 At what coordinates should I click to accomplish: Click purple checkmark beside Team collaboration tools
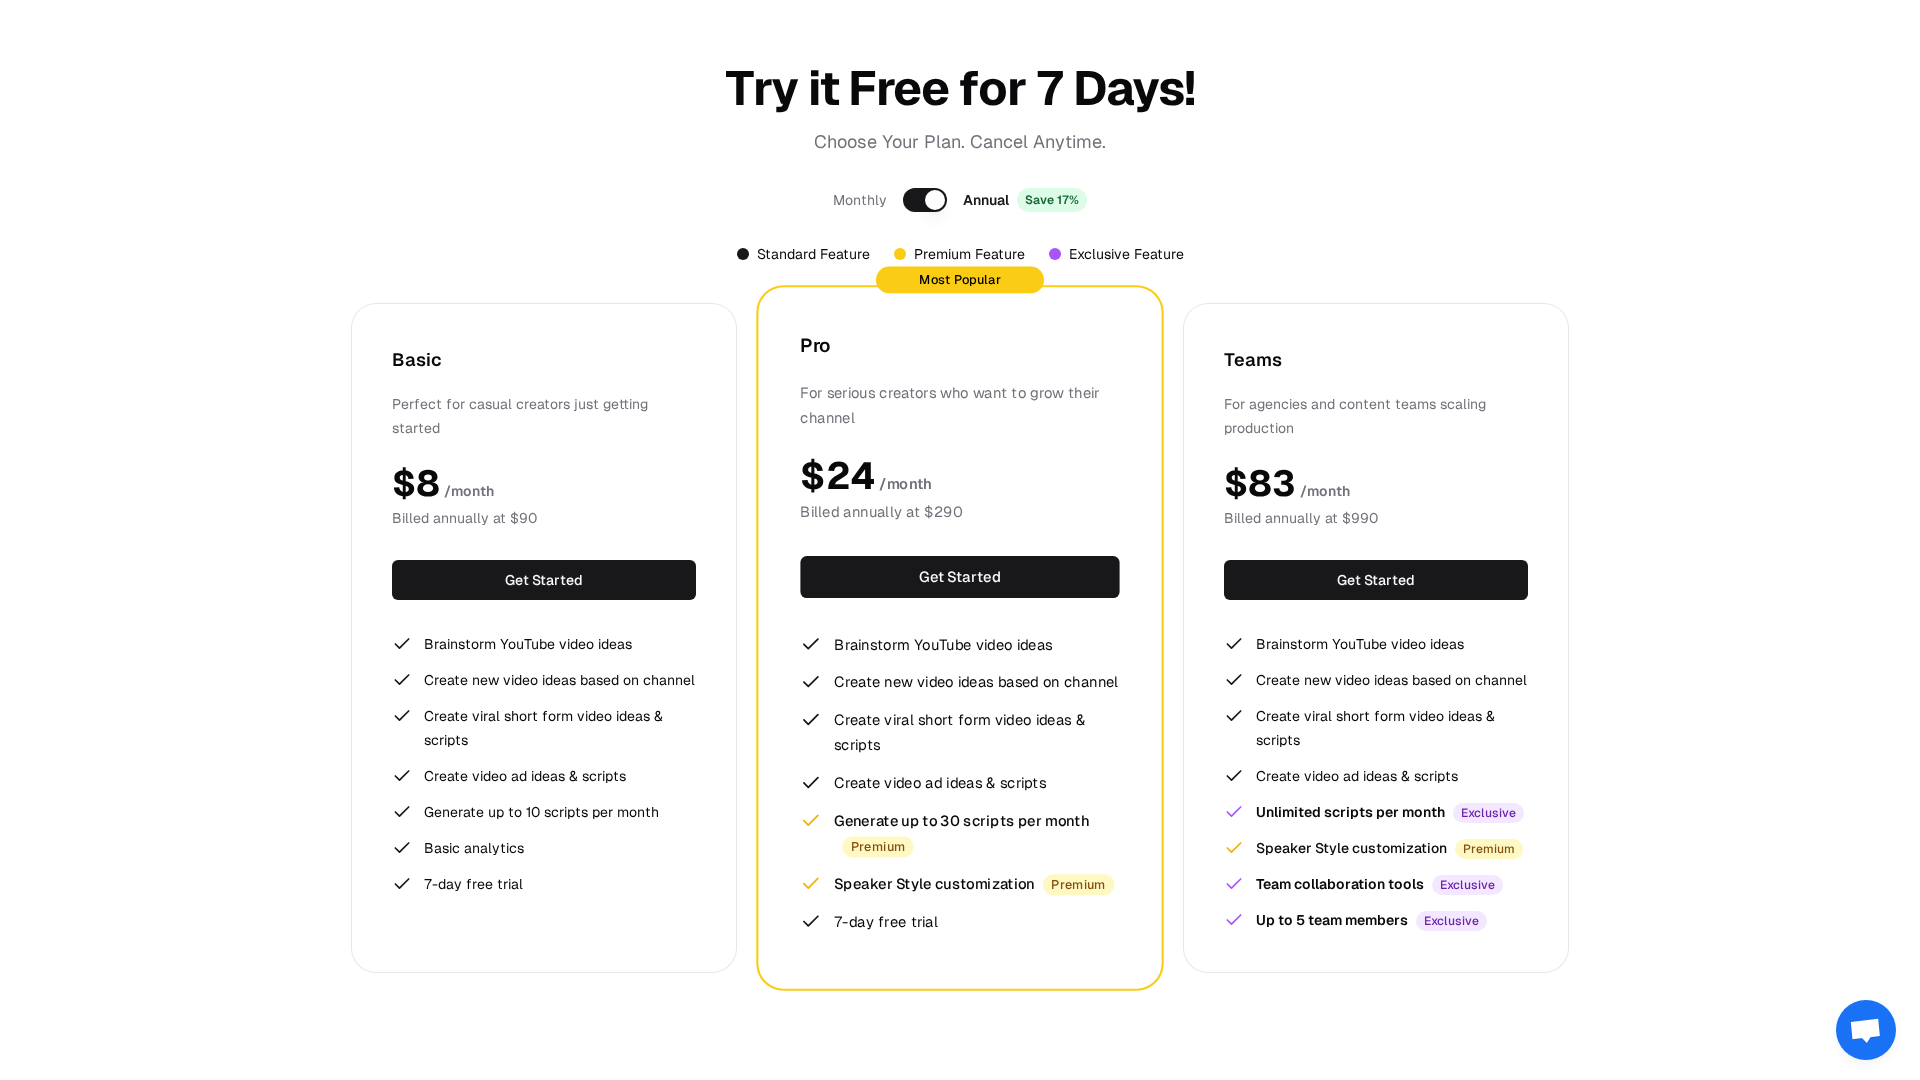click(1234, 884)
